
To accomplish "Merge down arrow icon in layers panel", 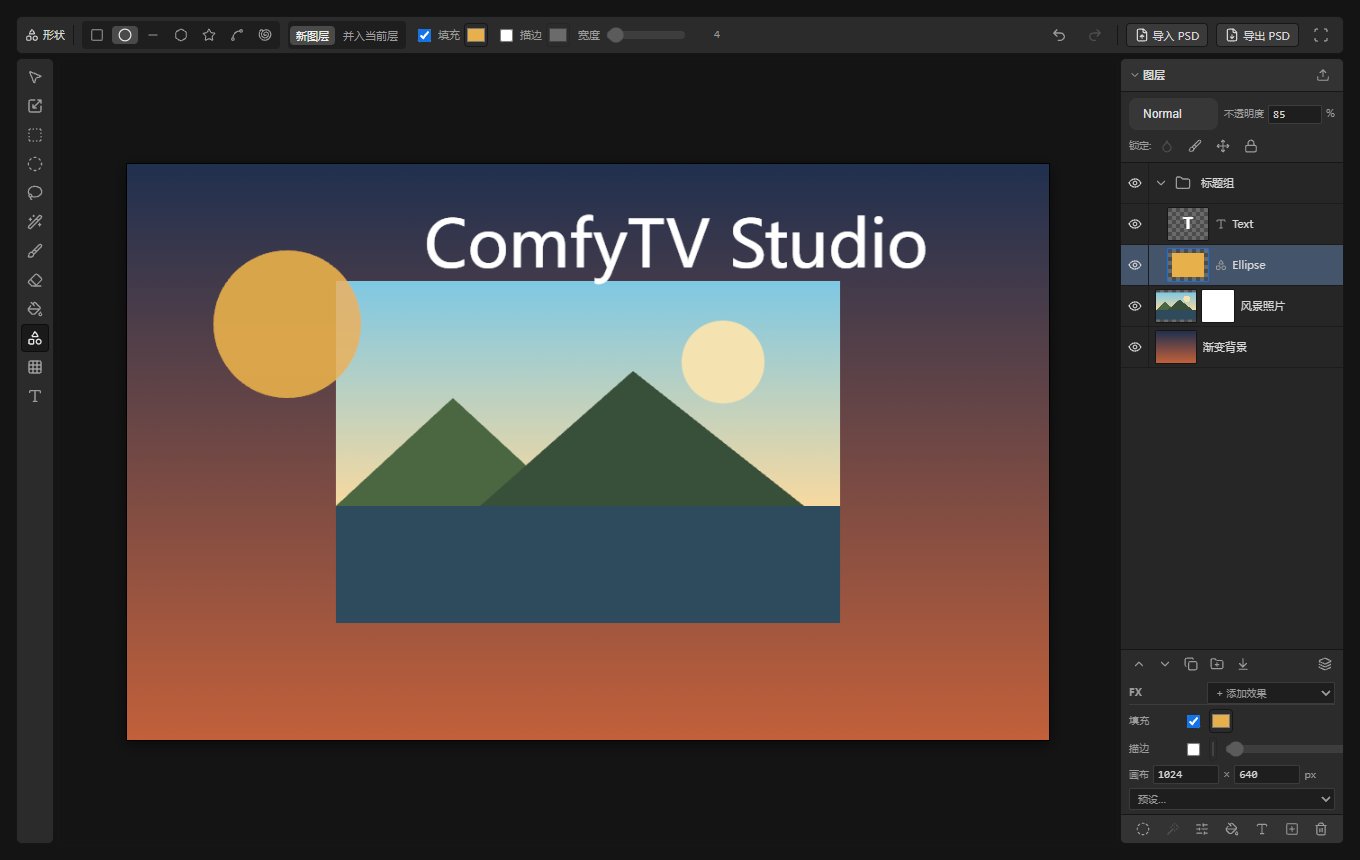I will (x=1243, y=664).
